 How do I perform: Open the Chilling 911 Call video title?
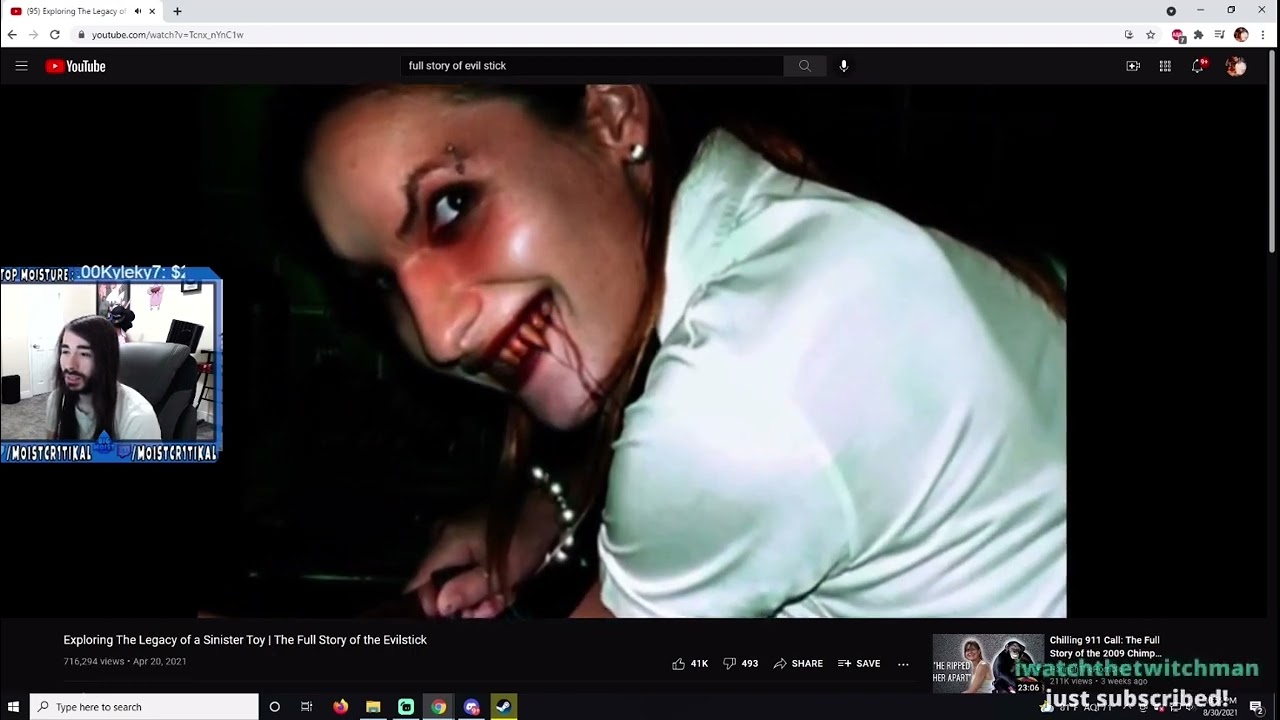tap(1105, 647)
